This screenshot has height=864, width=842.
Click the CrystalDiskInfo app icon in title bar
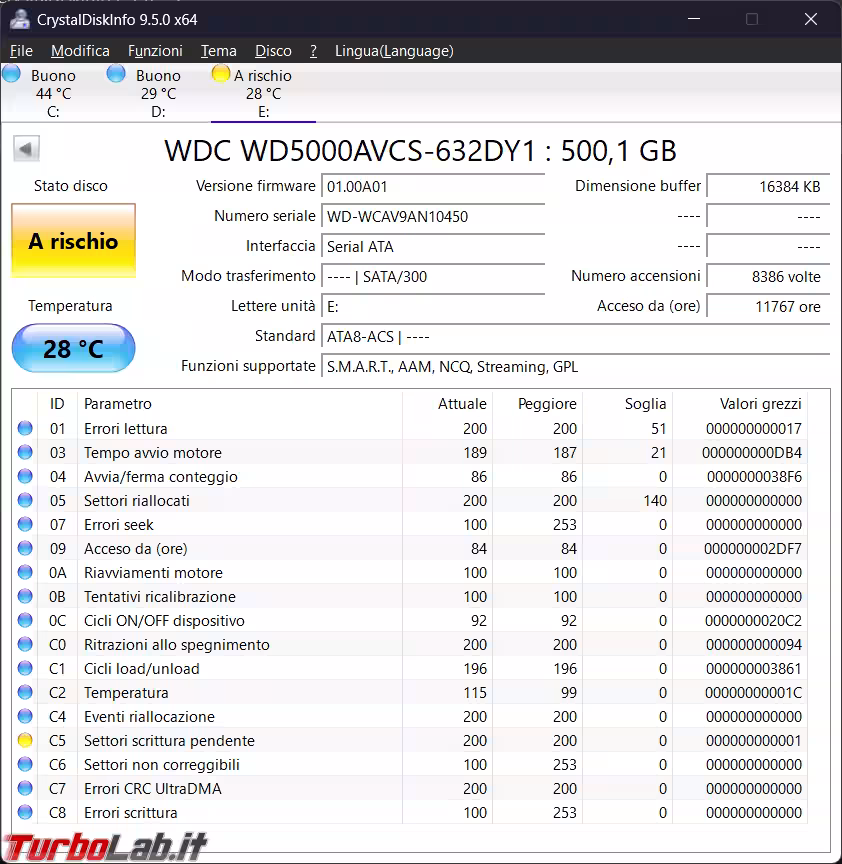click(20, 20)
